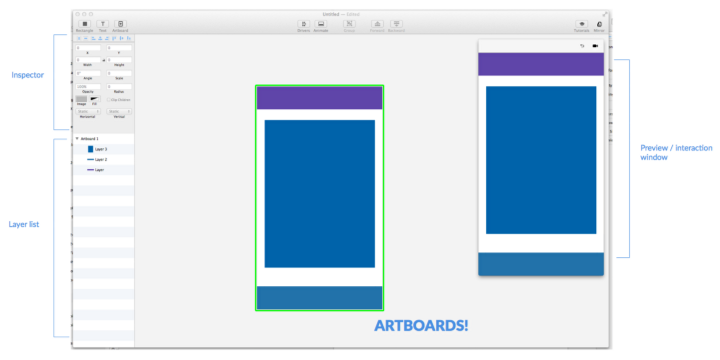
Task: Click the Image swatch in inspector
Action: tap(81, 99)
